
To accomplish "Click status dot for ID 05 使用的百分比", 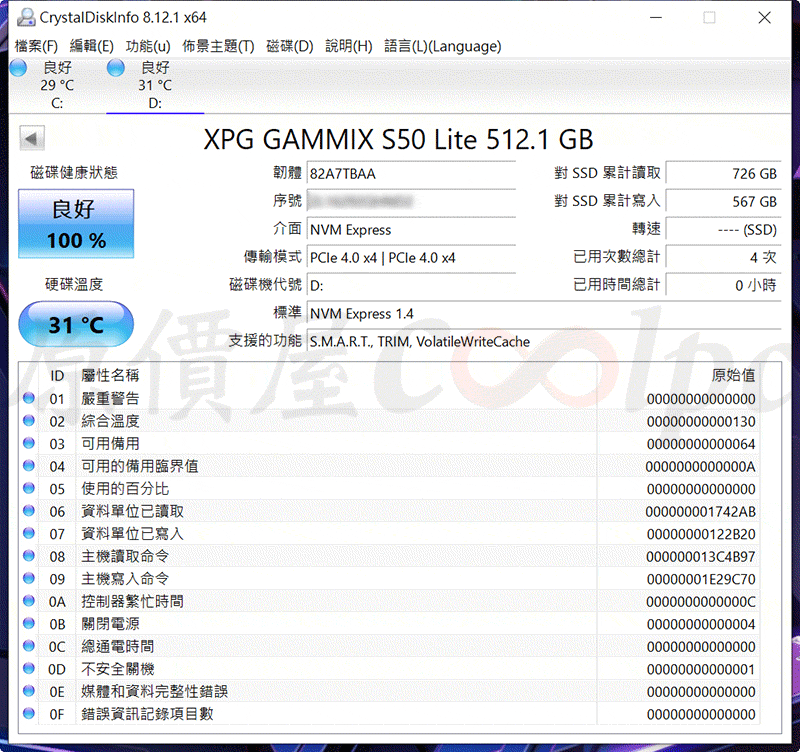I will coord(29,488).
